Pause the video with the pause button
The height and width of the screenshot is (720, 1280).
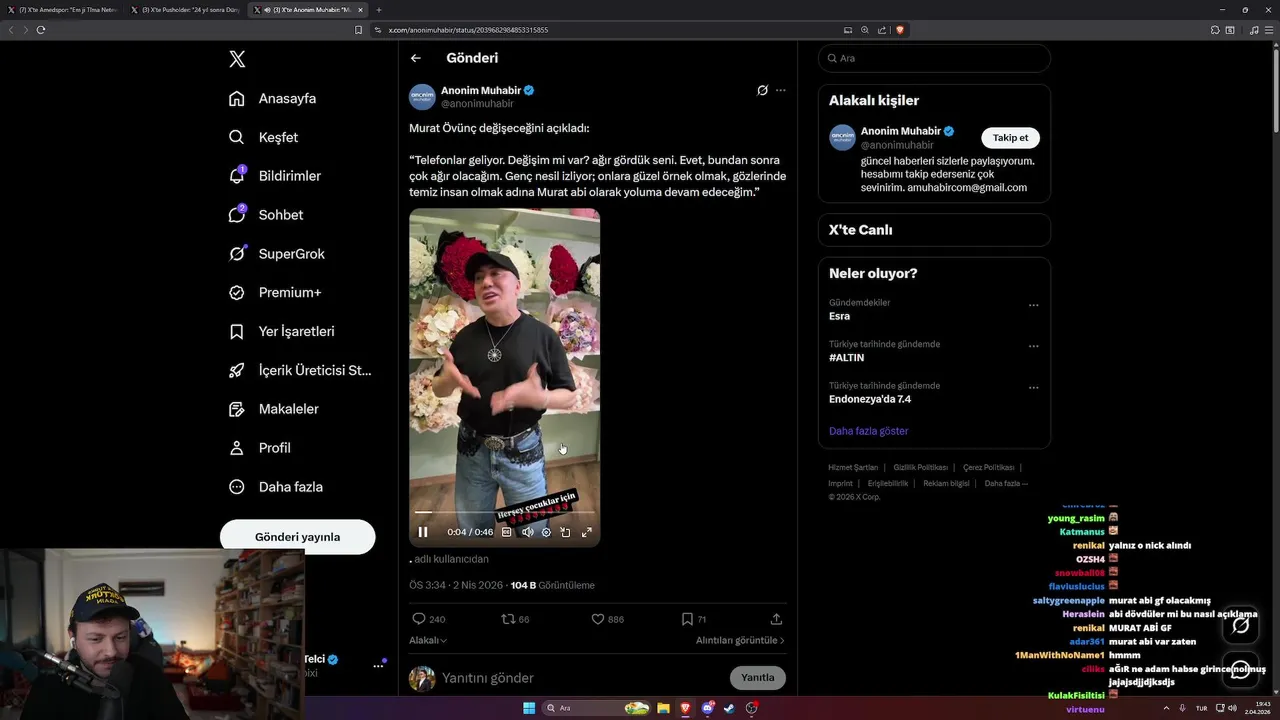coord(423,532)
